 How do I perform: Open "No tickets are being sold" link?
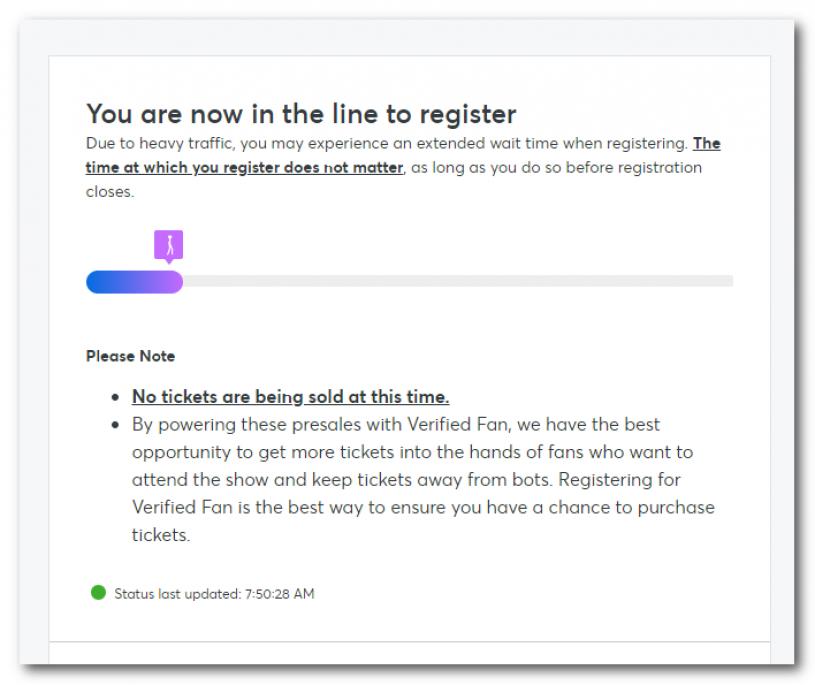pyautogui.click(x=290, y=397)
